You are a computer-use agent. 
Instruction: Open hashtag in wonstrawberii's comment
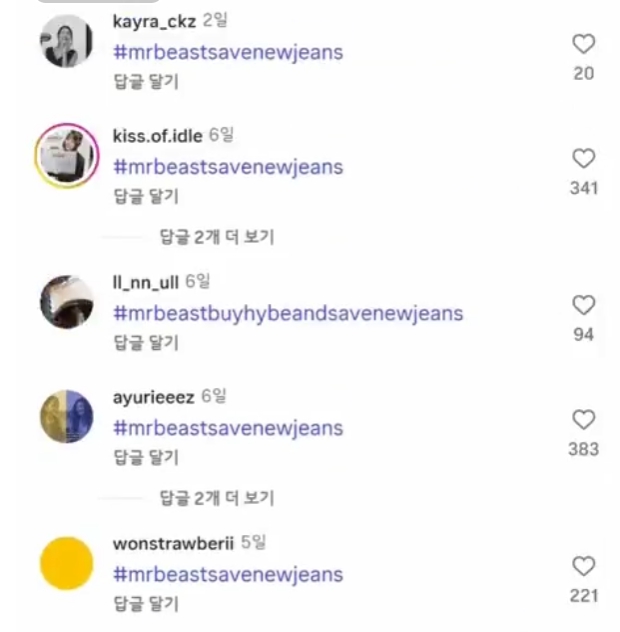tap(228, 575)
